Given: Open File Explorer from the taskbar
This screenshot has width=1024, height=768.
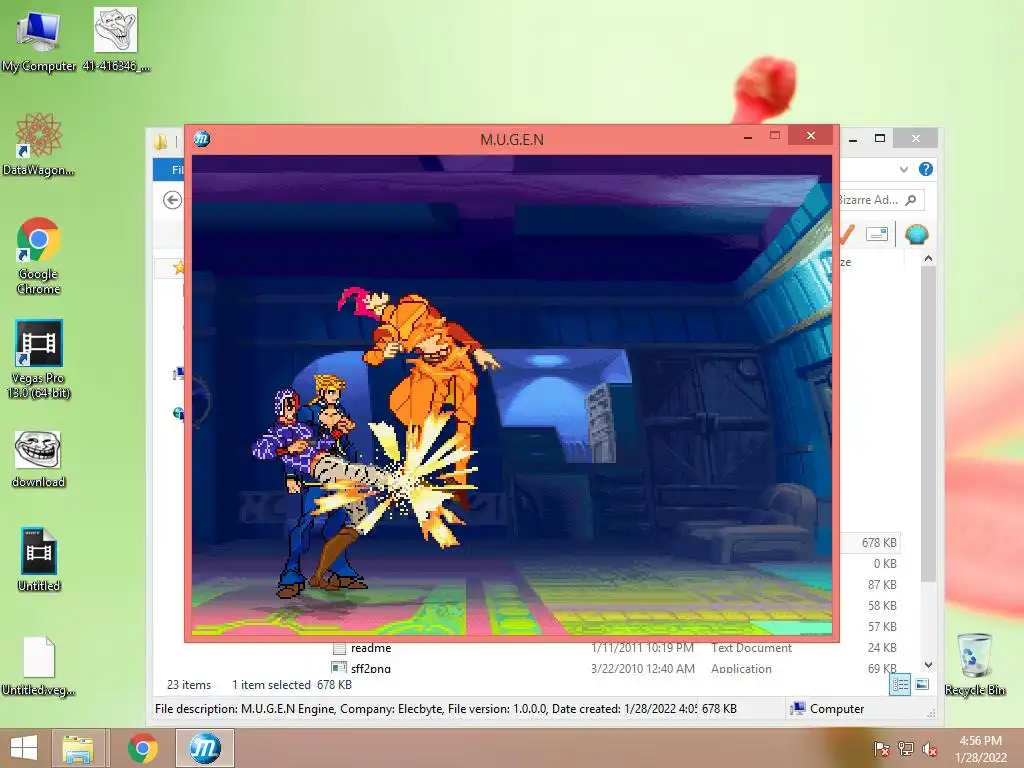Looking at the screenshot, I should (78, 748).
